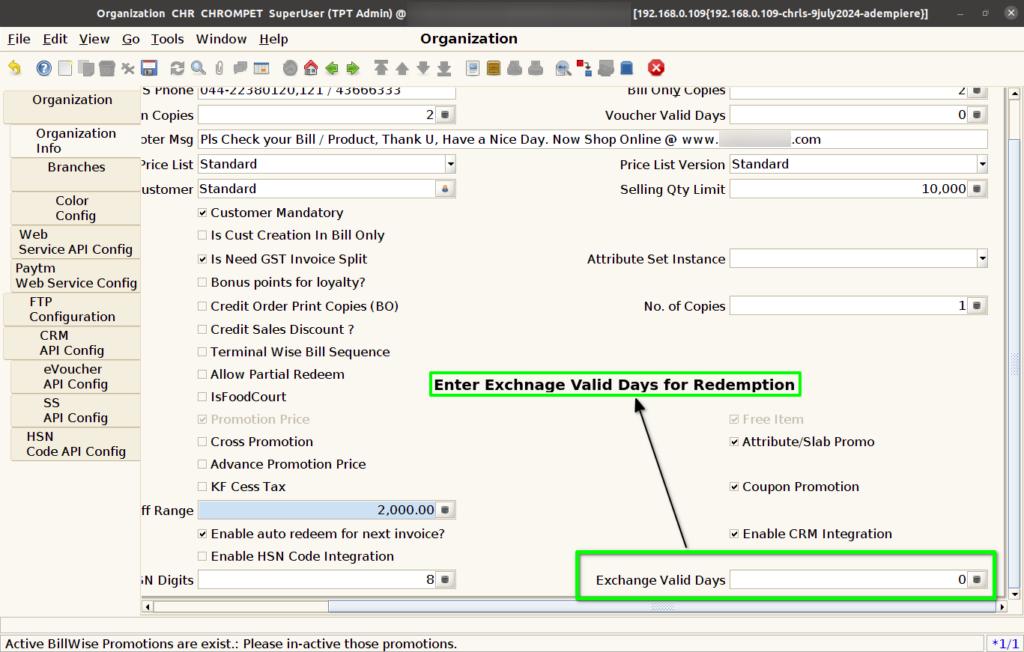Open the Tools menu
This screenshot has height=652, width=1024.
167,39
